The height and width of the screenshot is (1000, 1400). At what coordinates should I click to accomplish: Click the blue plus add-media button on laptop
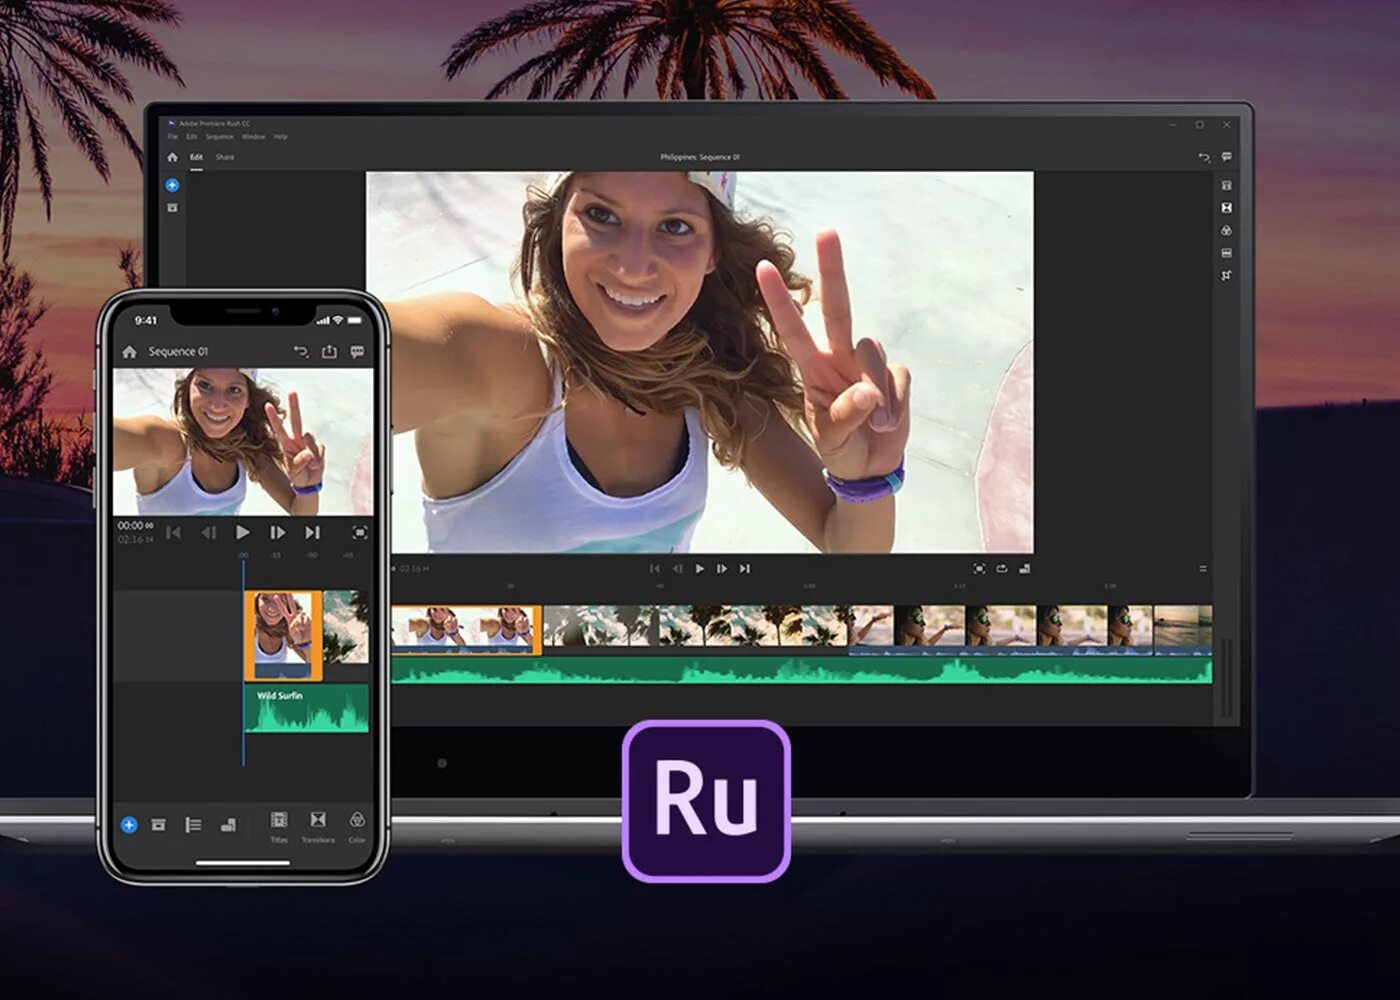(x=172, y=185)
